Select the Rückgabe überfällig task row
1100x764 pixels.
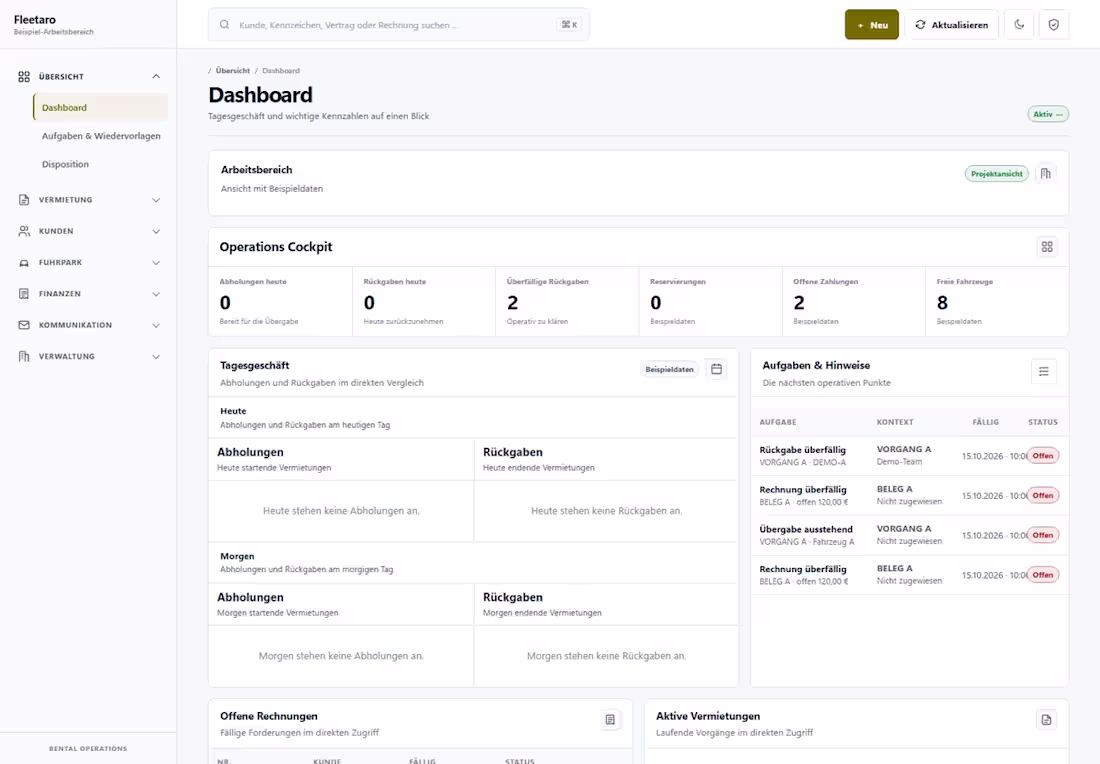tap(910, 455)
